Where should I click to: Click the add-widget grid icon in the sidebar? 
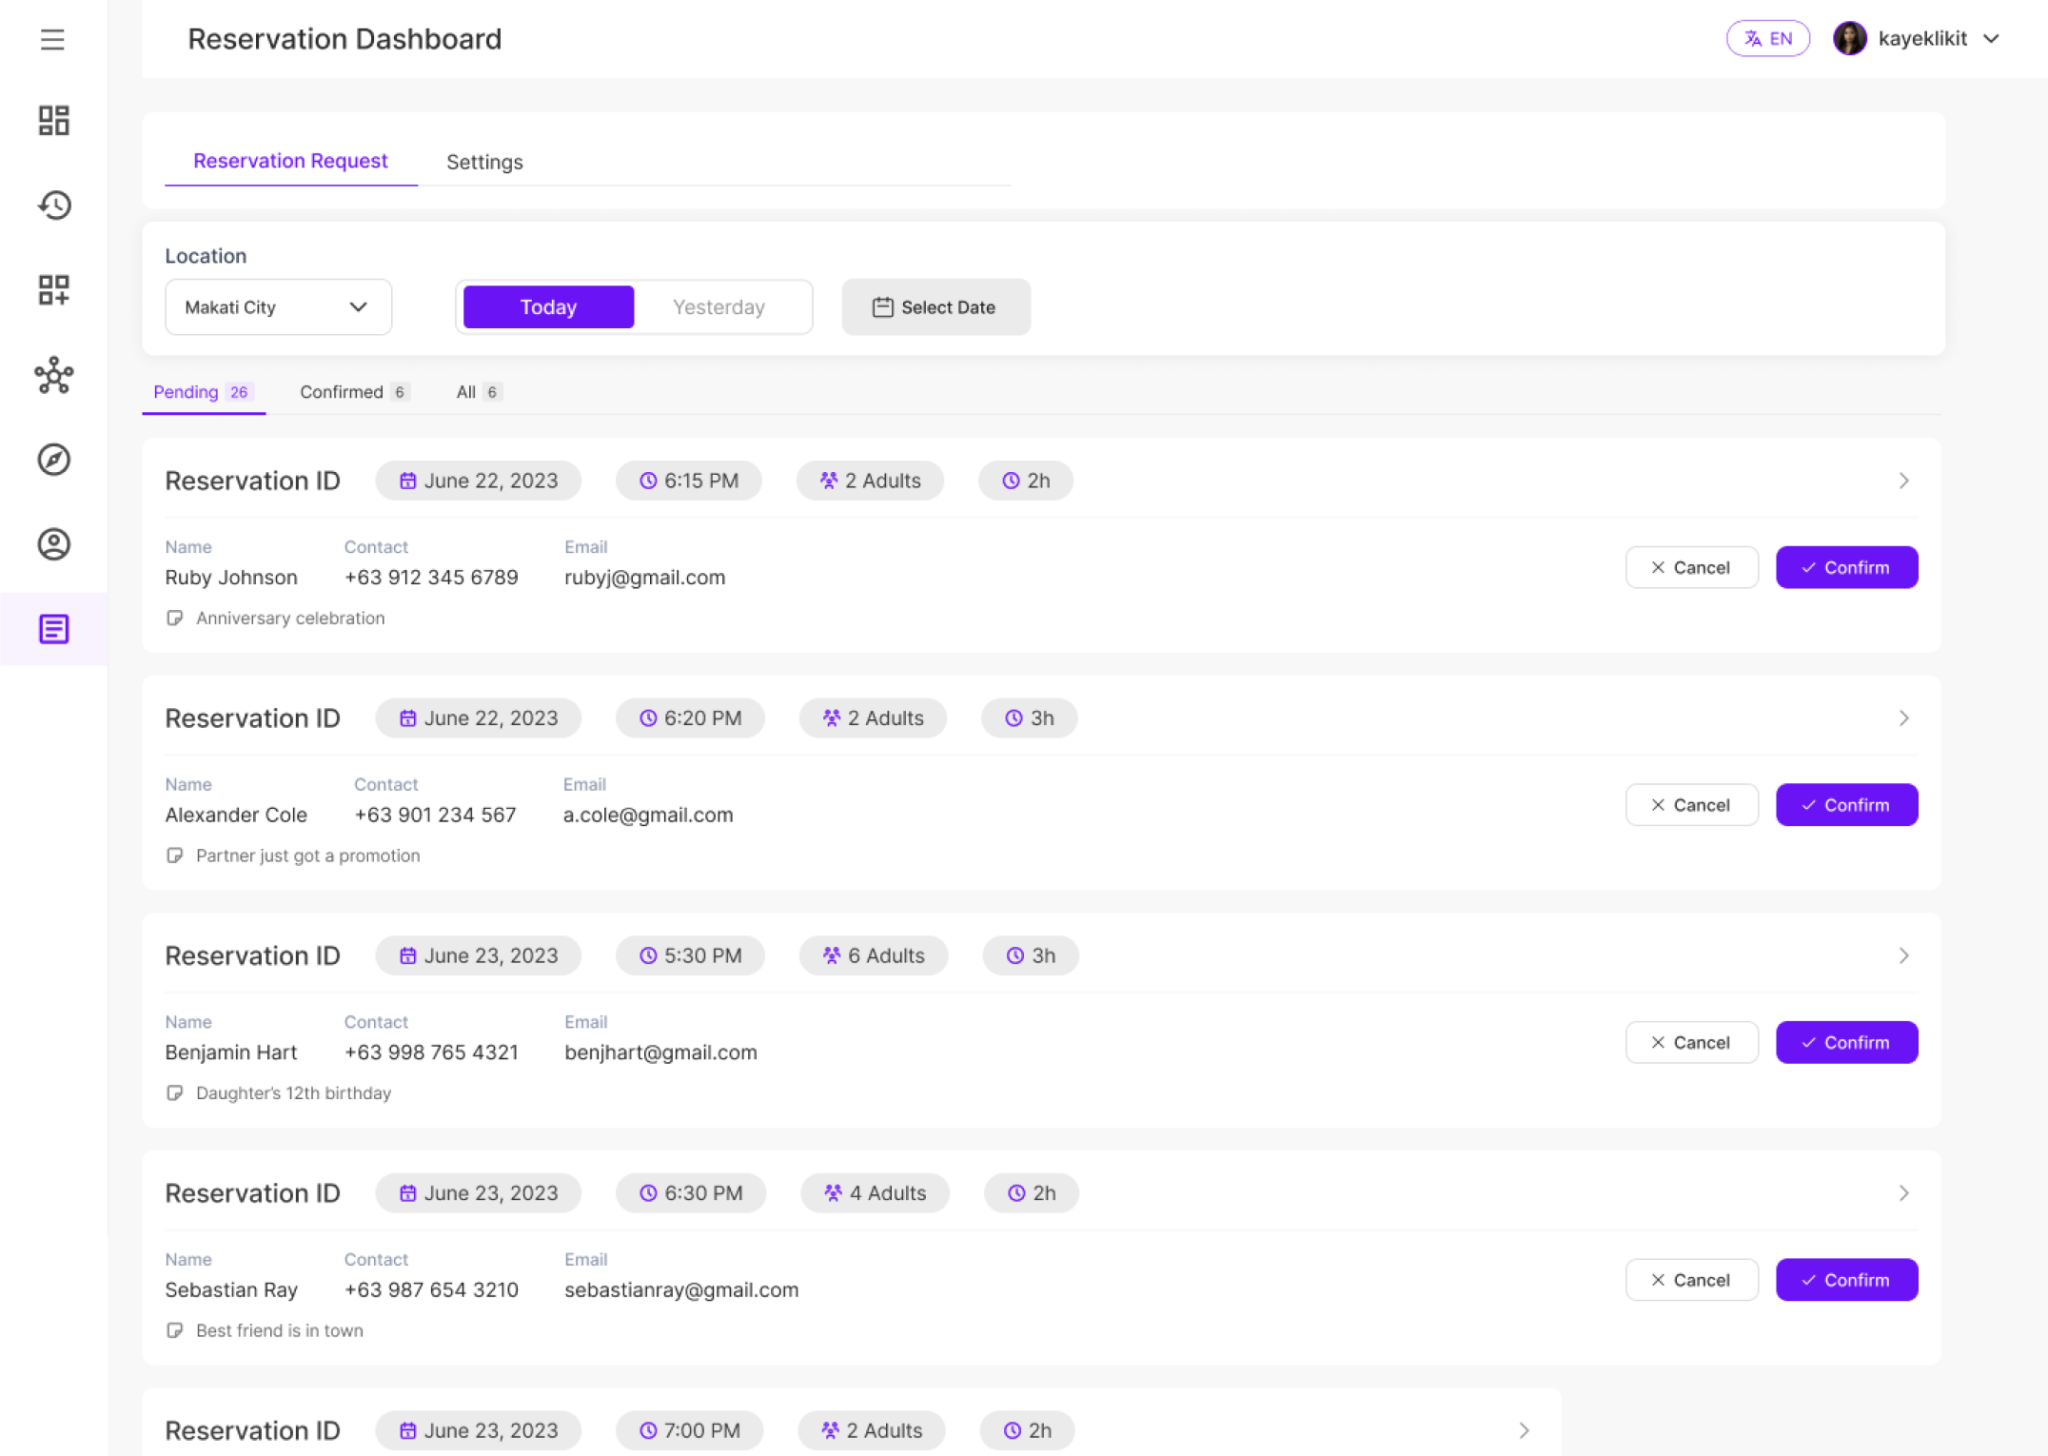(x=54, y=290)
